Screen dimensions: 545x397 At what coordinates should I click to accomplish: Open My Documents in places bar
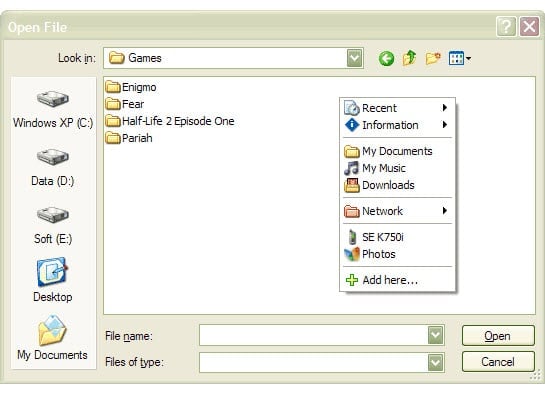click(x=52, y=338)
